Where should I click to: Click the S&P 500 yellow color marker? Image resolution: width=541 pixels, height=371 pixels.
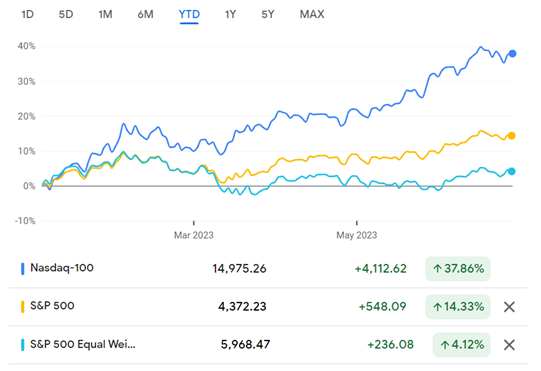[23, 307]
